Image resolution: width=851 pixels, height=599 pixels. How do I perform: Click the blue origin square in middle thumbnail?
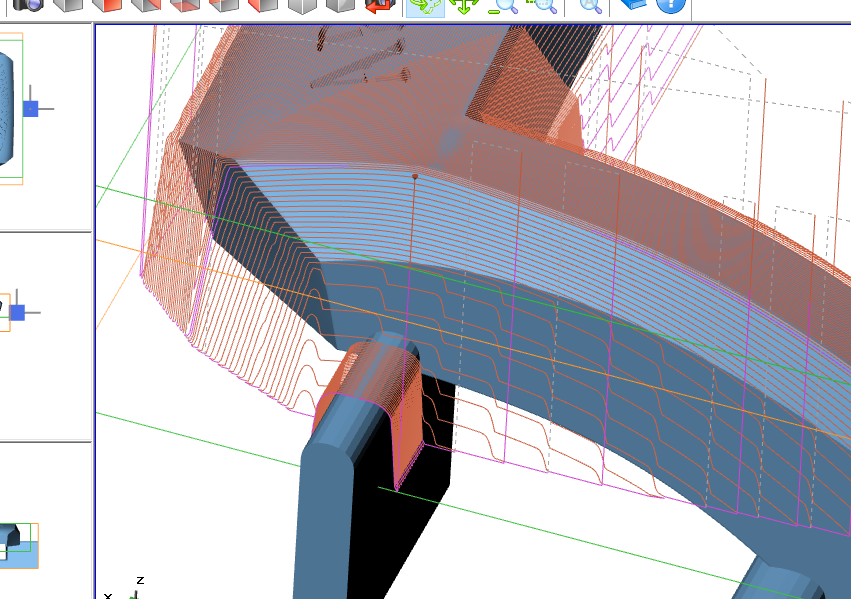coord(17,312)
